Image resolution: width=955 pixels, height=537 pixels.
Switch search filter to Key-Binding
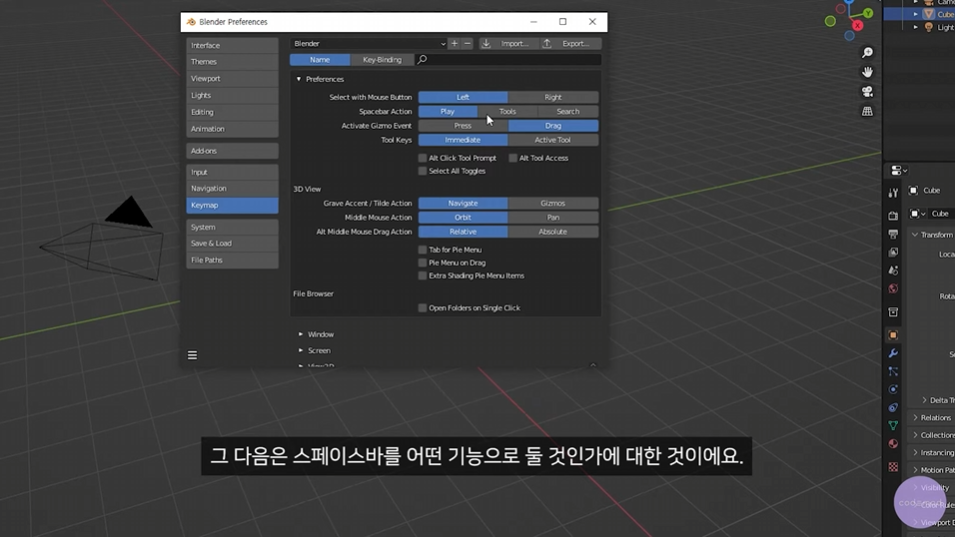tap(382, 60)
